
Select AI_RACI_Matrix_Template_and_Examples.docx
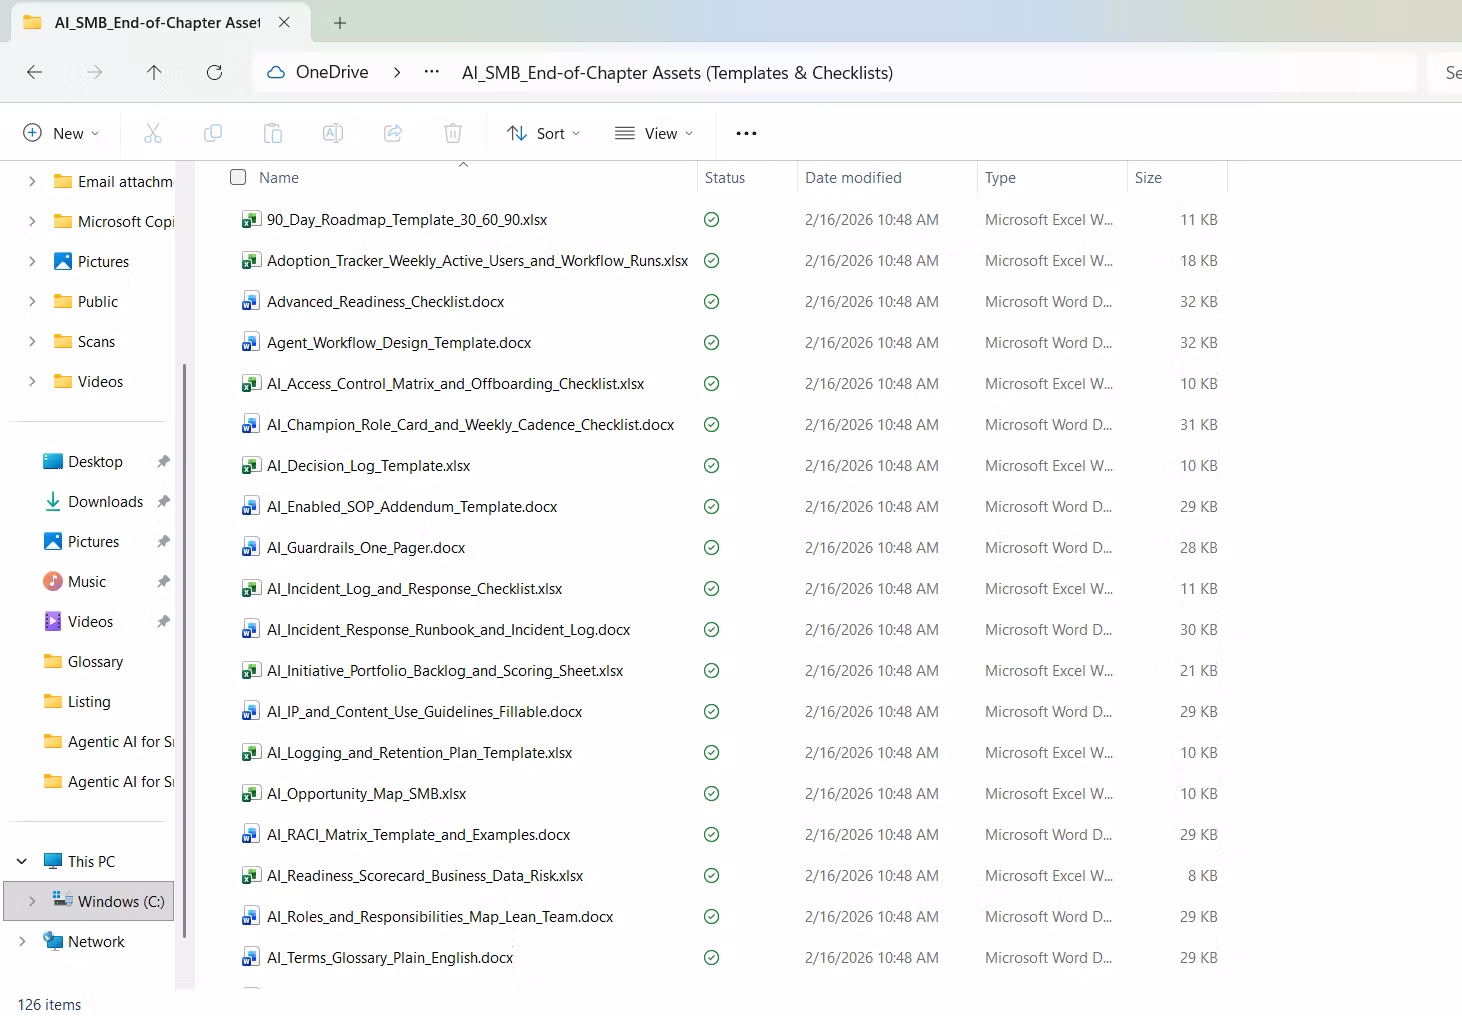click(418, 835)
